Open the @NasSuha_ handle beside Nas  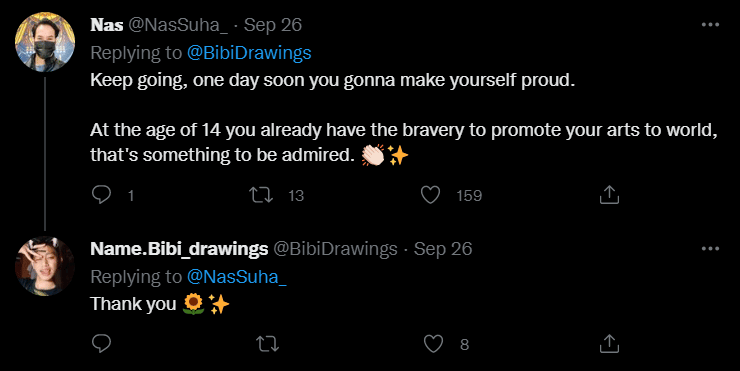point(178,25)
